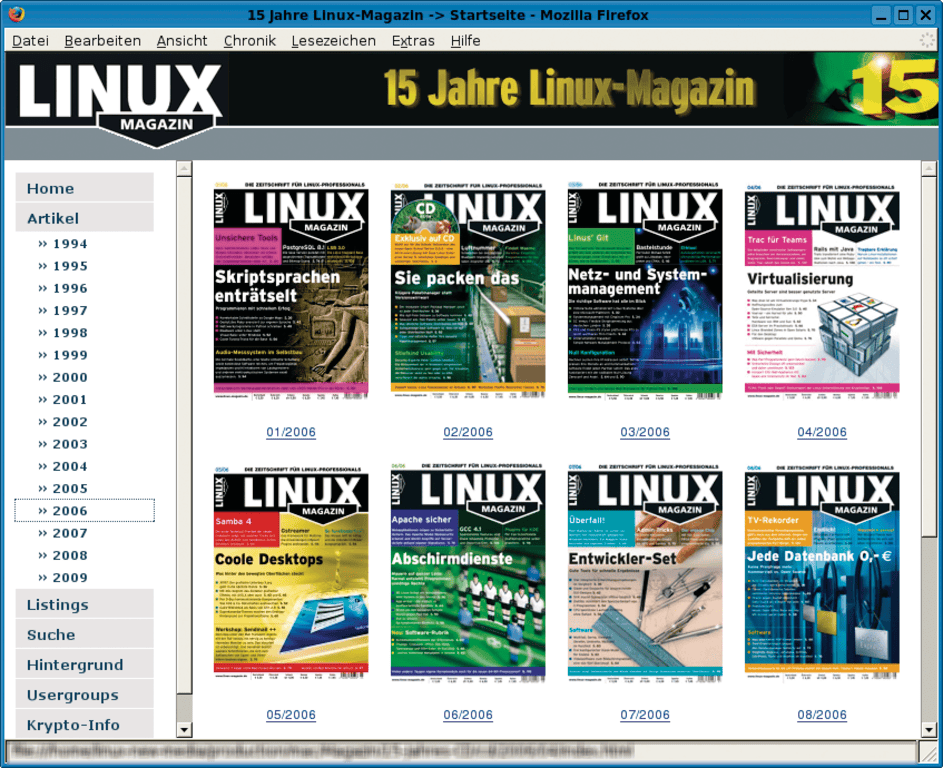Viewport: 943px width, 768px height.
Task: Select year 1998 in the article list
Action: (x=63, y=333)
